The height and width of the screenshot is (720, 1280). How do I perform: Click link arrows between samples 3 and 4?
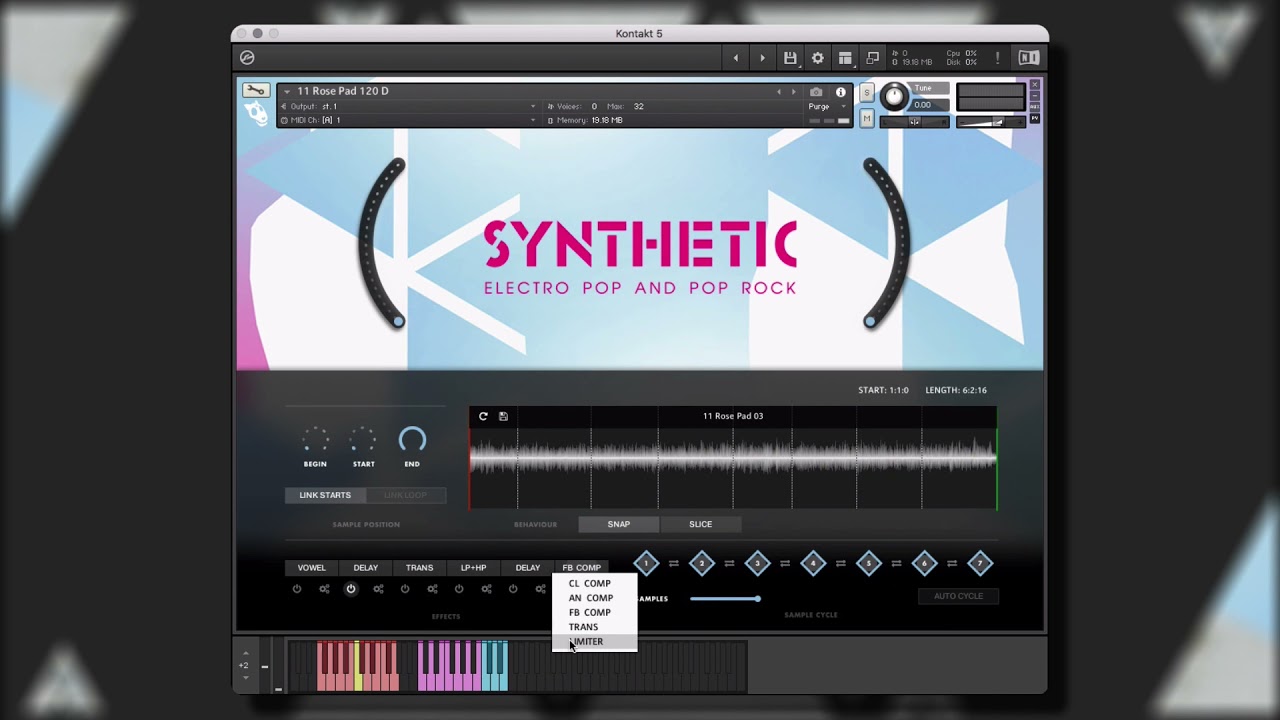coord(785,564)
